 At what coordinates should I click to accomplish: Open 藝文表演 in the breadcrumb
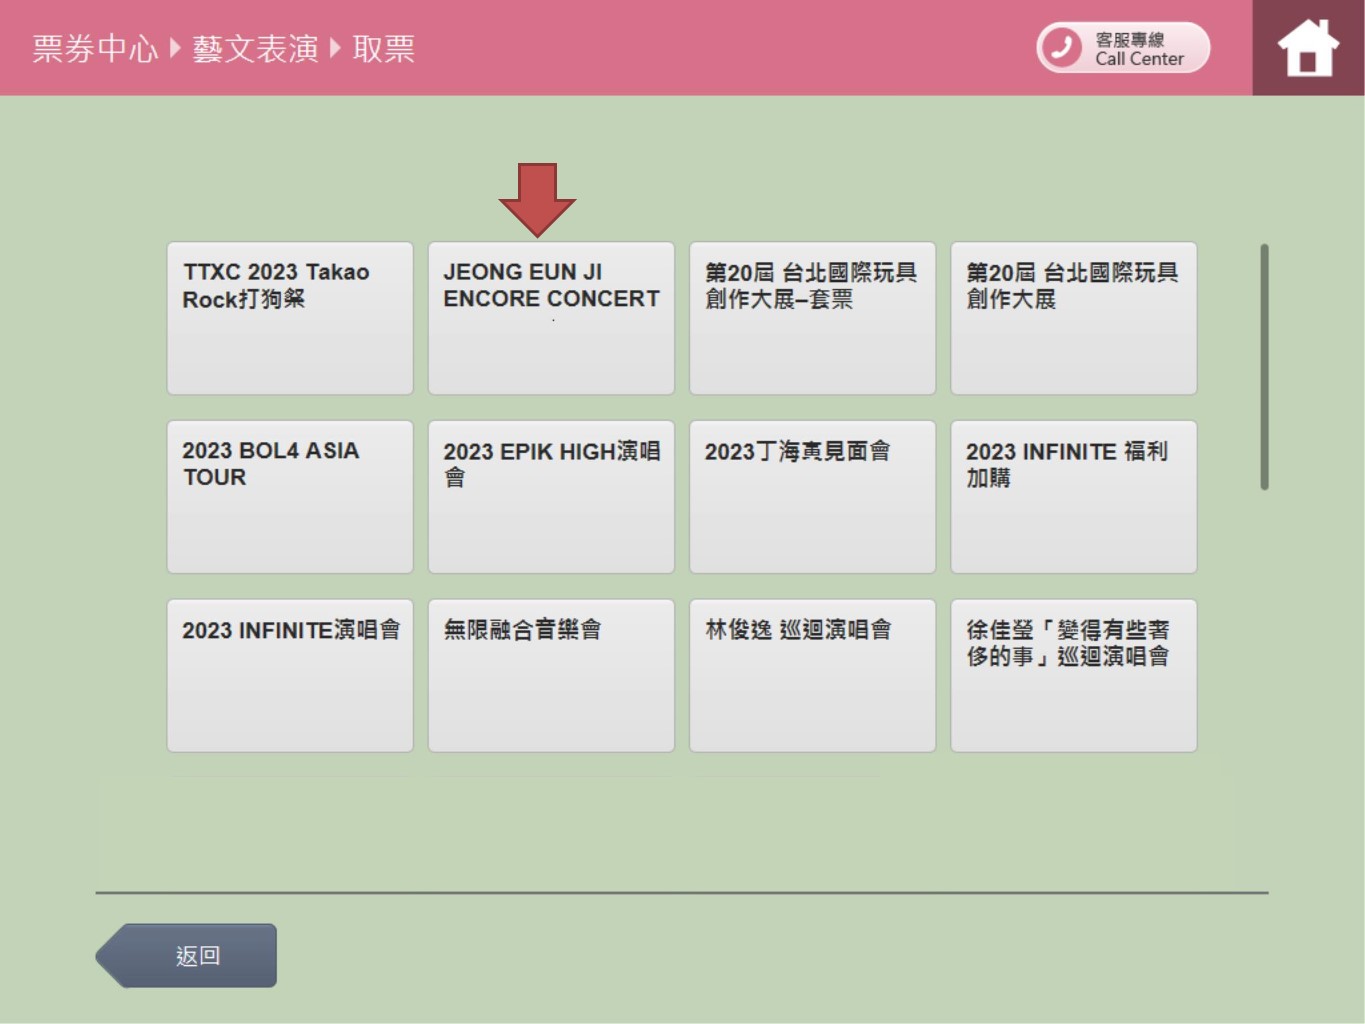click(x=255, y=48)
